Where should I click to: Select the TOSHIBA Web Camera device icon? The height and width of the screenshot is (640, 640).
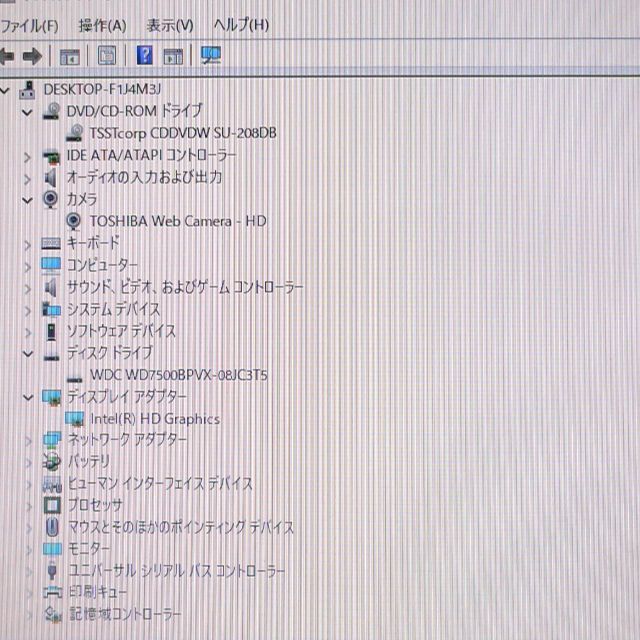point(73,222)
